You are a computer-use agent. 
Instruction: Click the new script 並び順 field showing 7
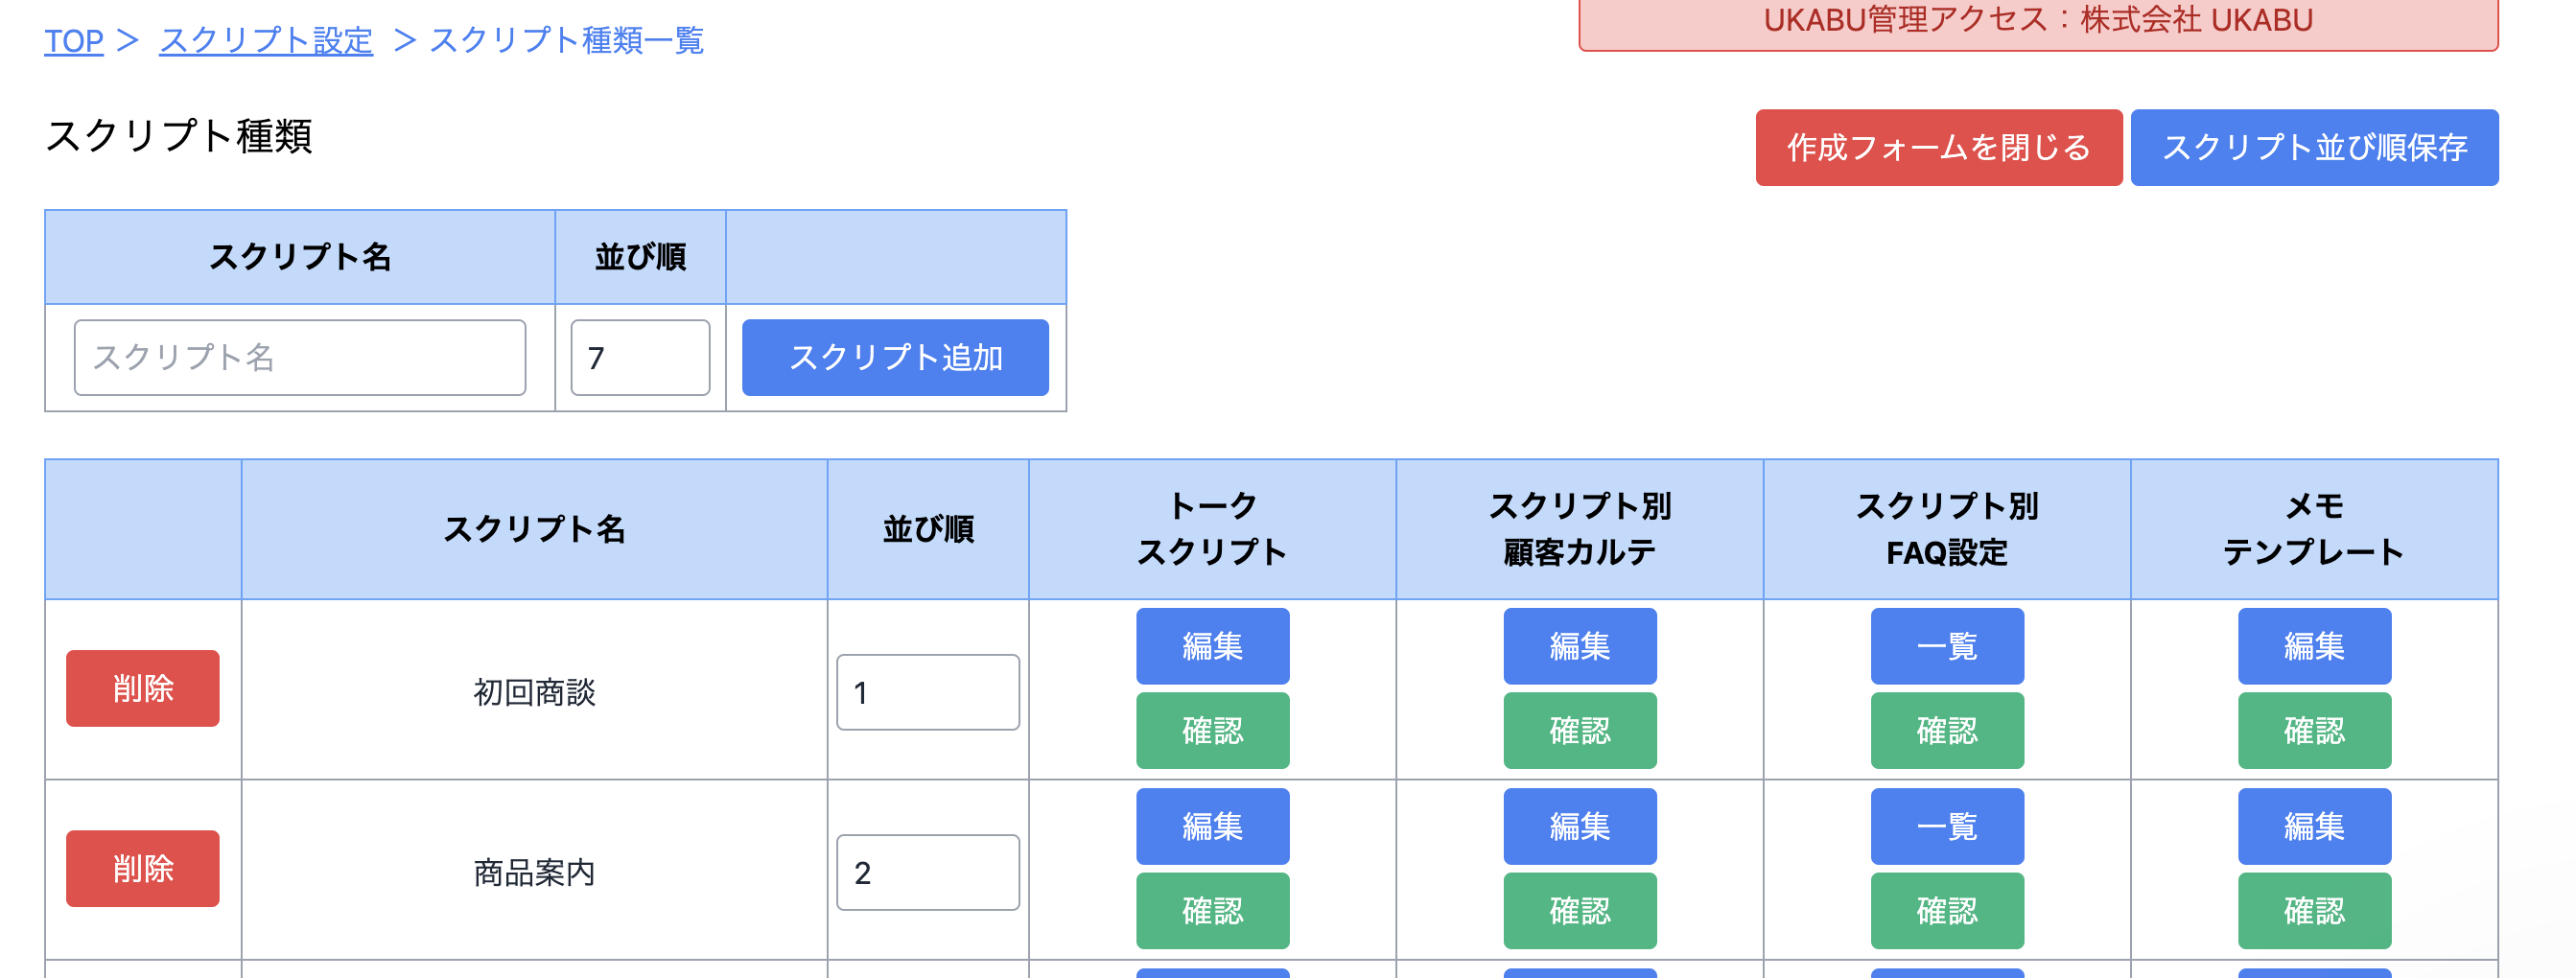coord(639,357)
